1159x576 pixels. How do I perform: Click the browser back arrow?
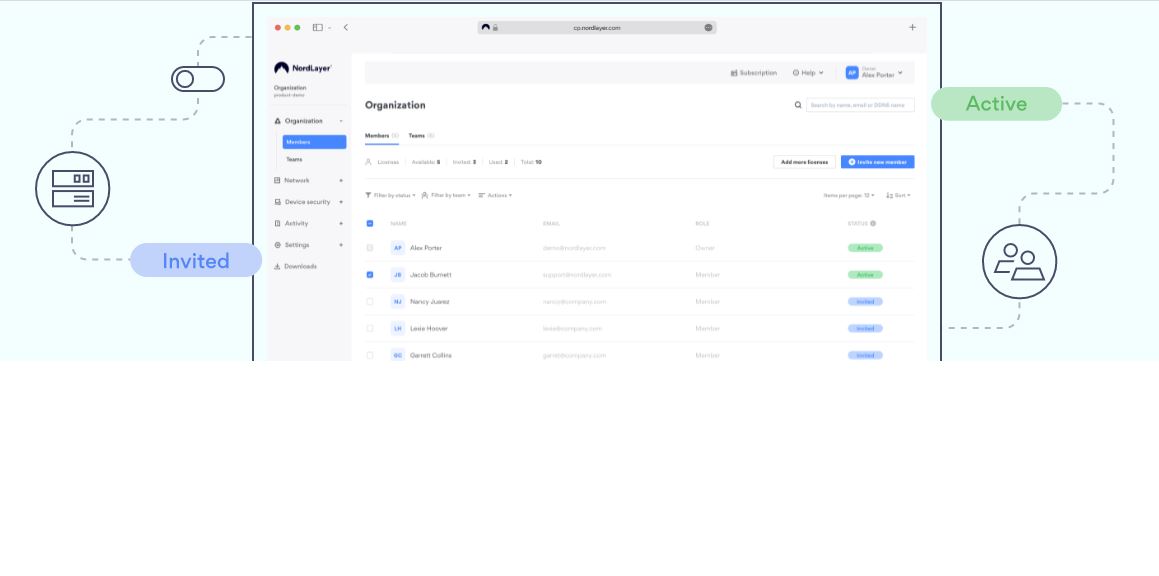(x=346, y=28)
